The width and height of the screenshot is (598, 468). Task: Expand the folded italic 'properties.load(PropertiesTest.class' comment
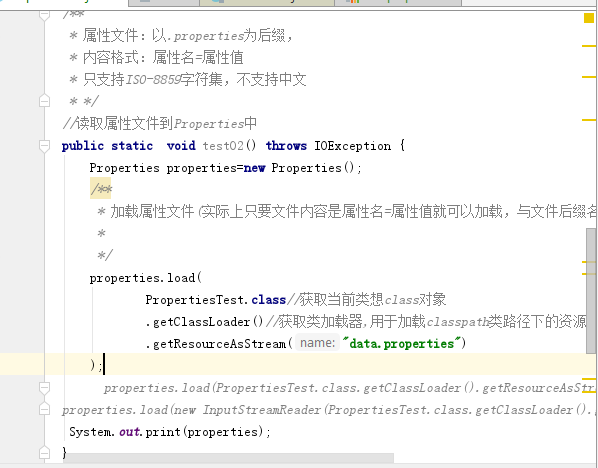tap(44, 388)
